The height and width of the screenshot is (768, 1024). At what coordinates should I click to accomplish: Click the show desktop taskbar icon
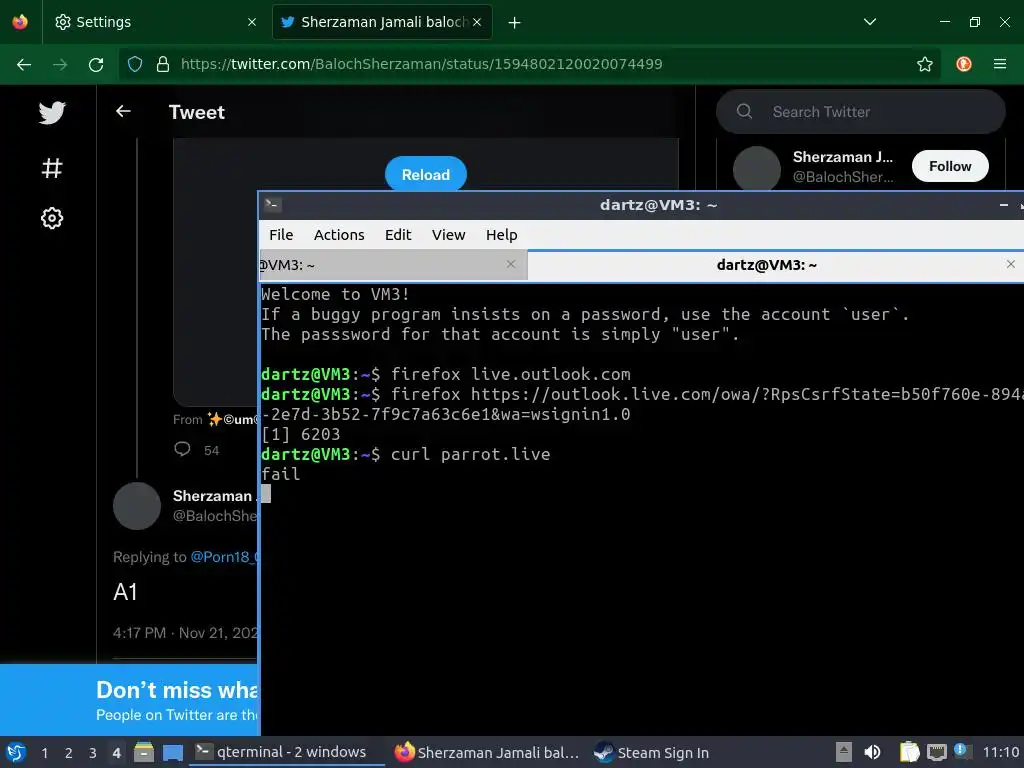click(x=173, y=752)
